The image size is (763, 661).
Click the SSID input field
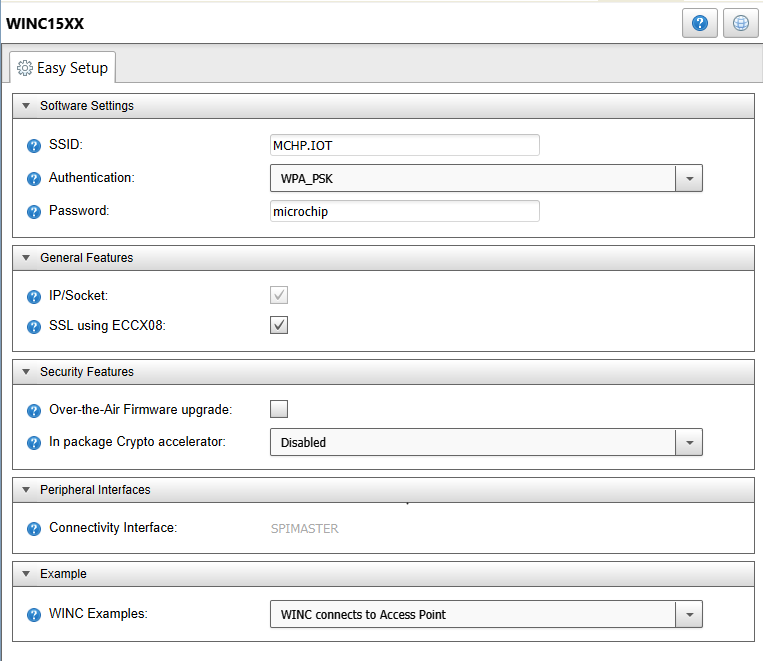coord(404,145)
